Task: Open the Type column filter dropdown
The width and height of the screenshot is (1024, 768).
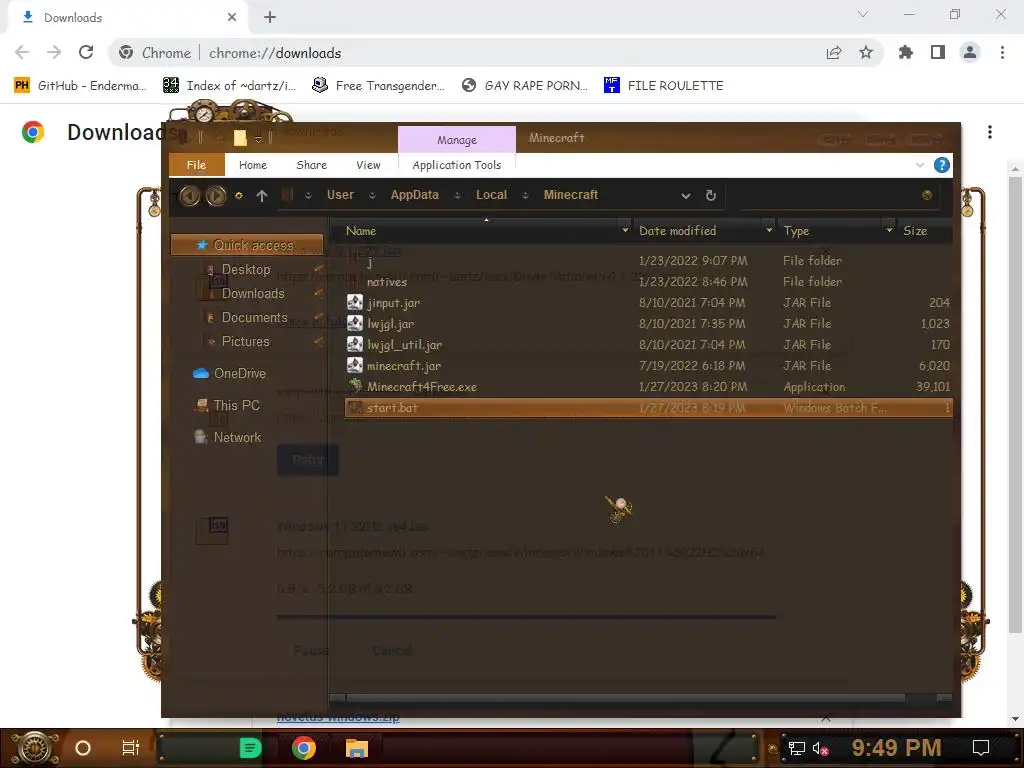Action: (889, 231)
